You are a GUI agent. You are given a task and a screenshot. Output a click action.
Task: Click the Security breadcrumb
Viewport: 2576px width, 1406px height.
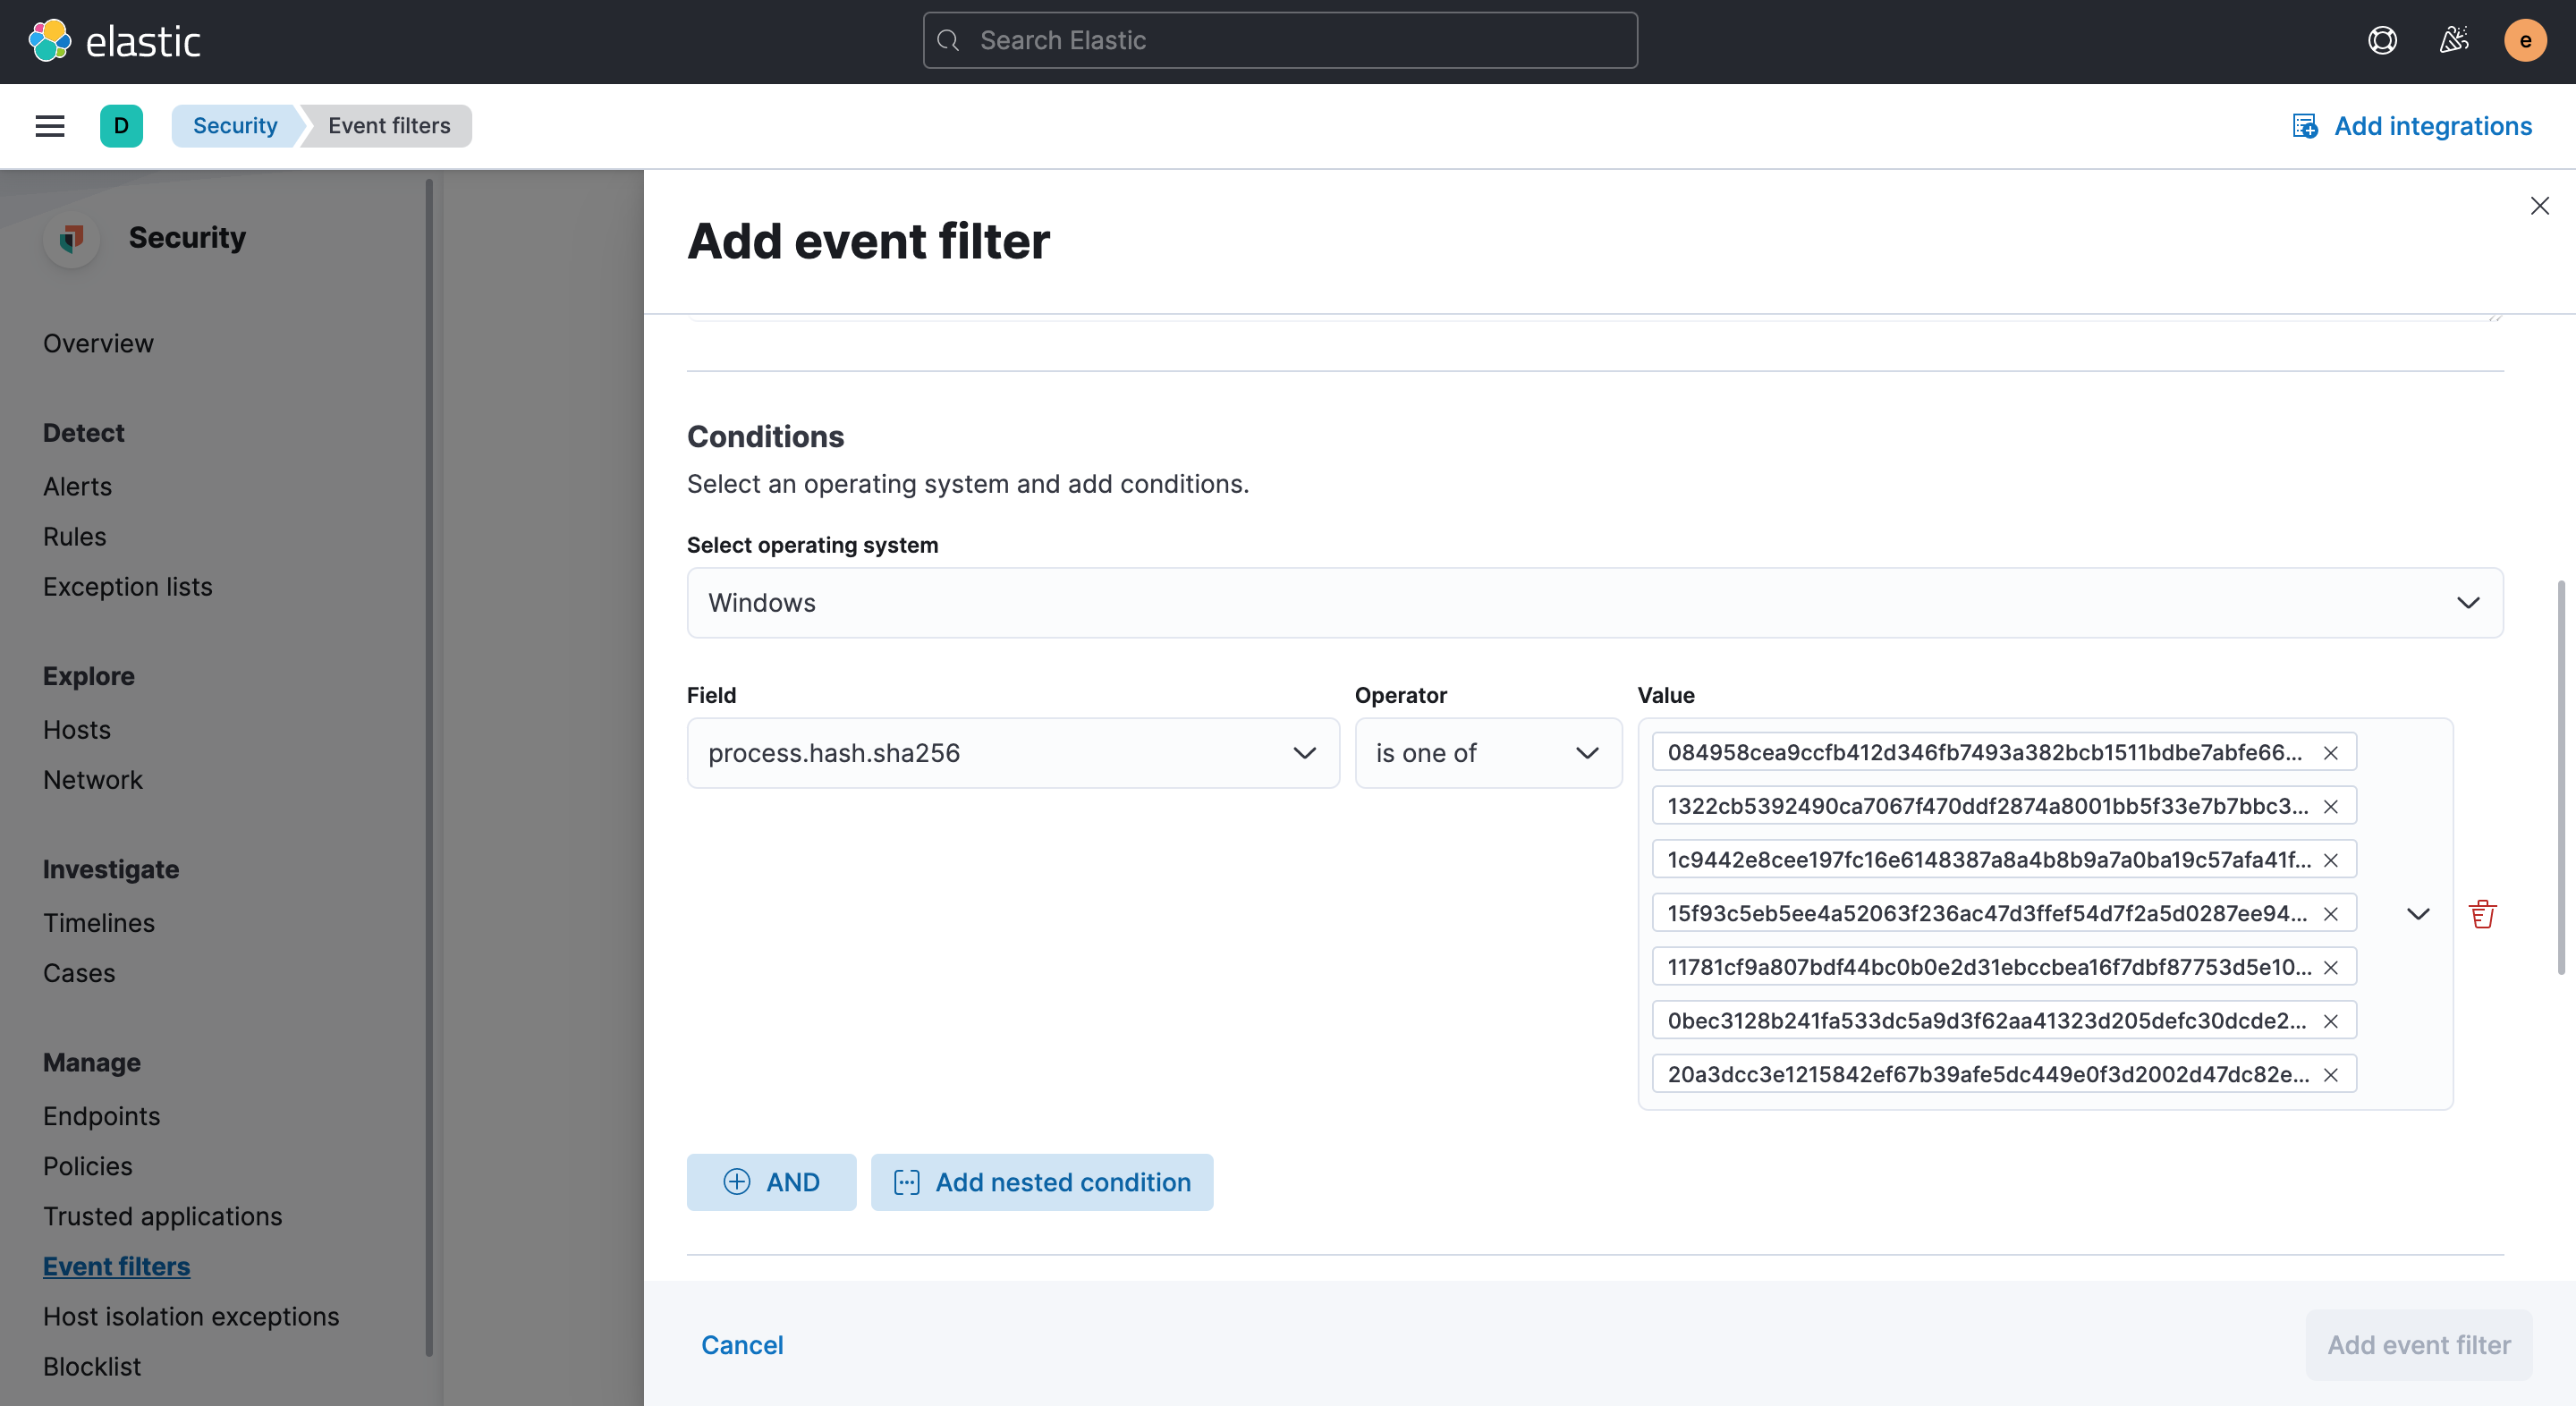tap(235, 126)
